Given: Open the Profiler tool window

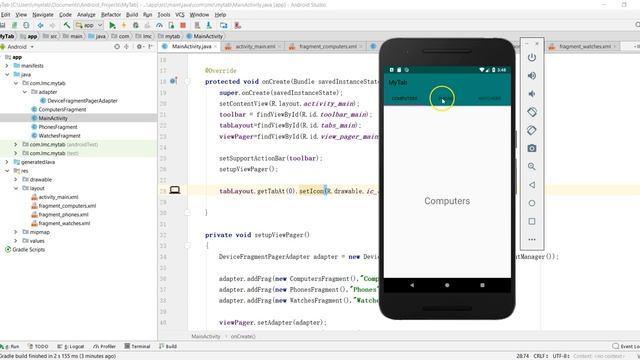Looking at the screenshot, I should pos(104,347).
